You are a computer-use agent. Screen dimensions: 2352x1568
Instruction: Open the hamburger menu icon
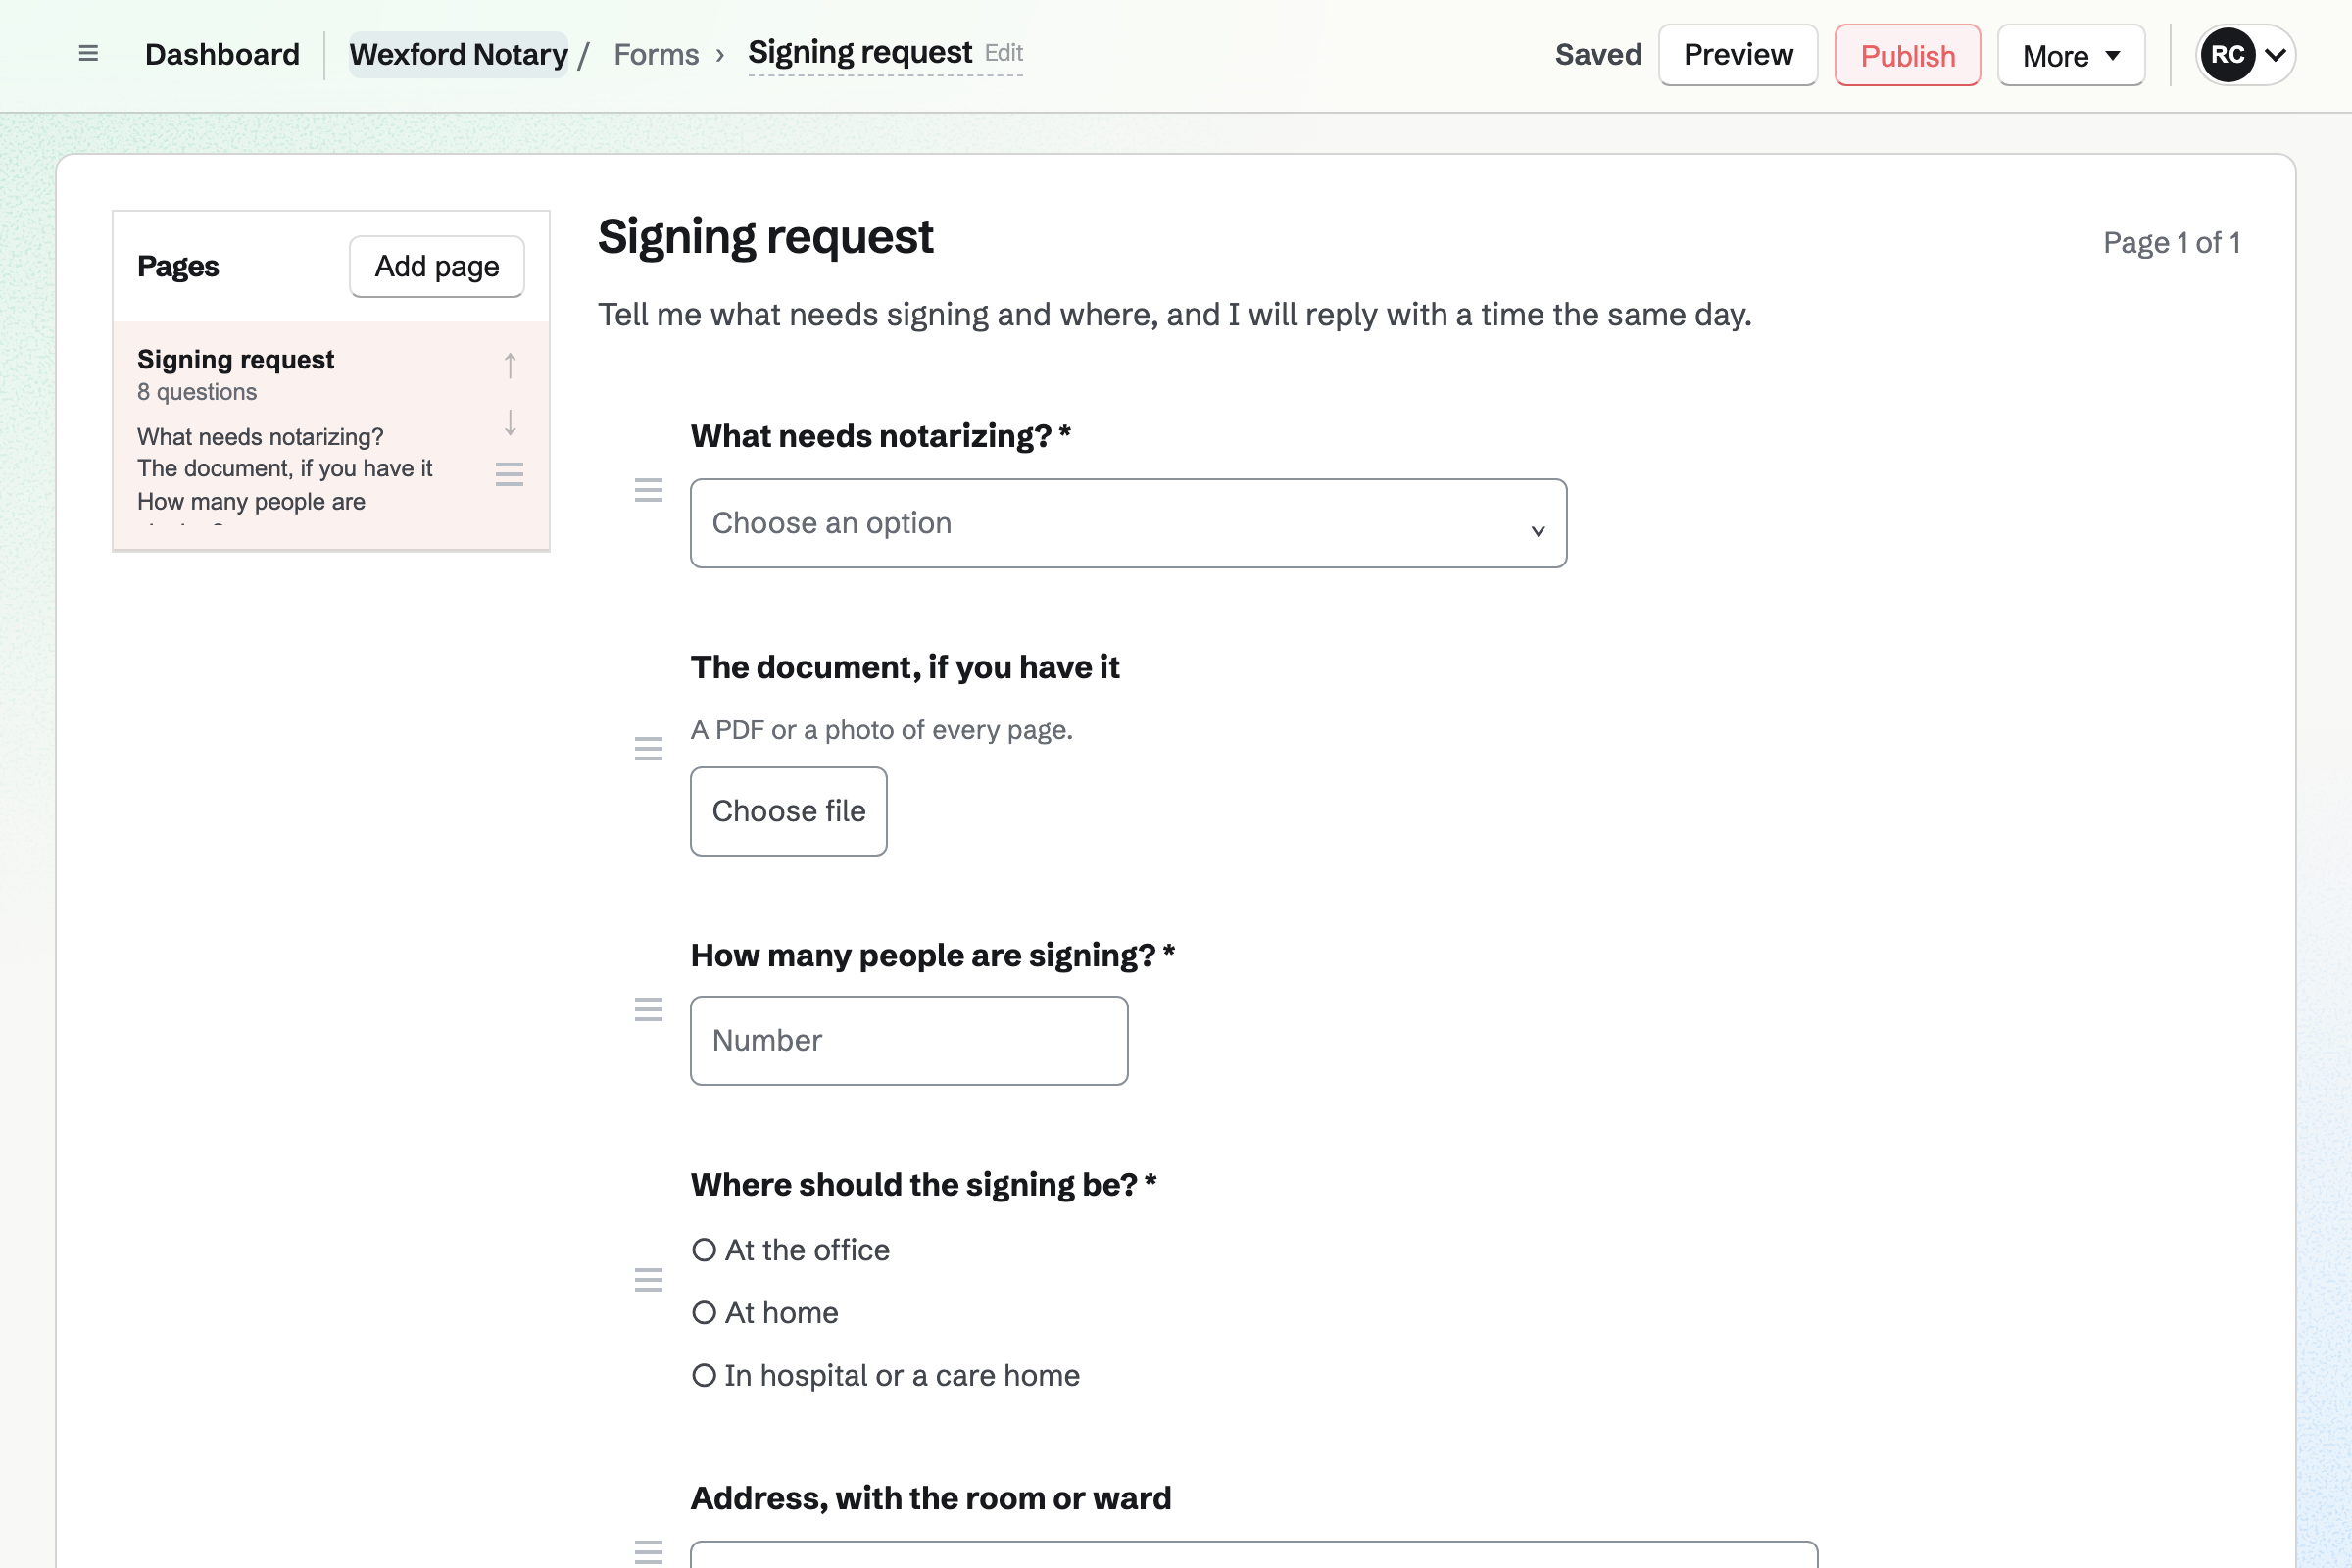coord(88,54)
